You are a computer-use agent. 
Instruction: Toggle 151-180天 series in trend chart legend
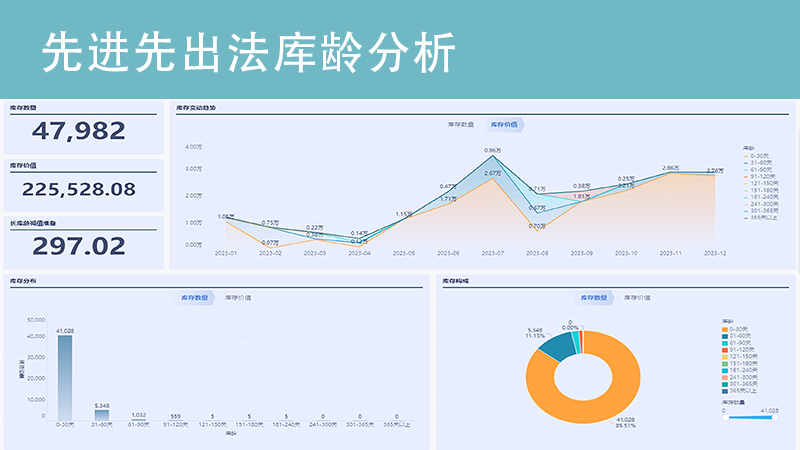pos(761,190)
